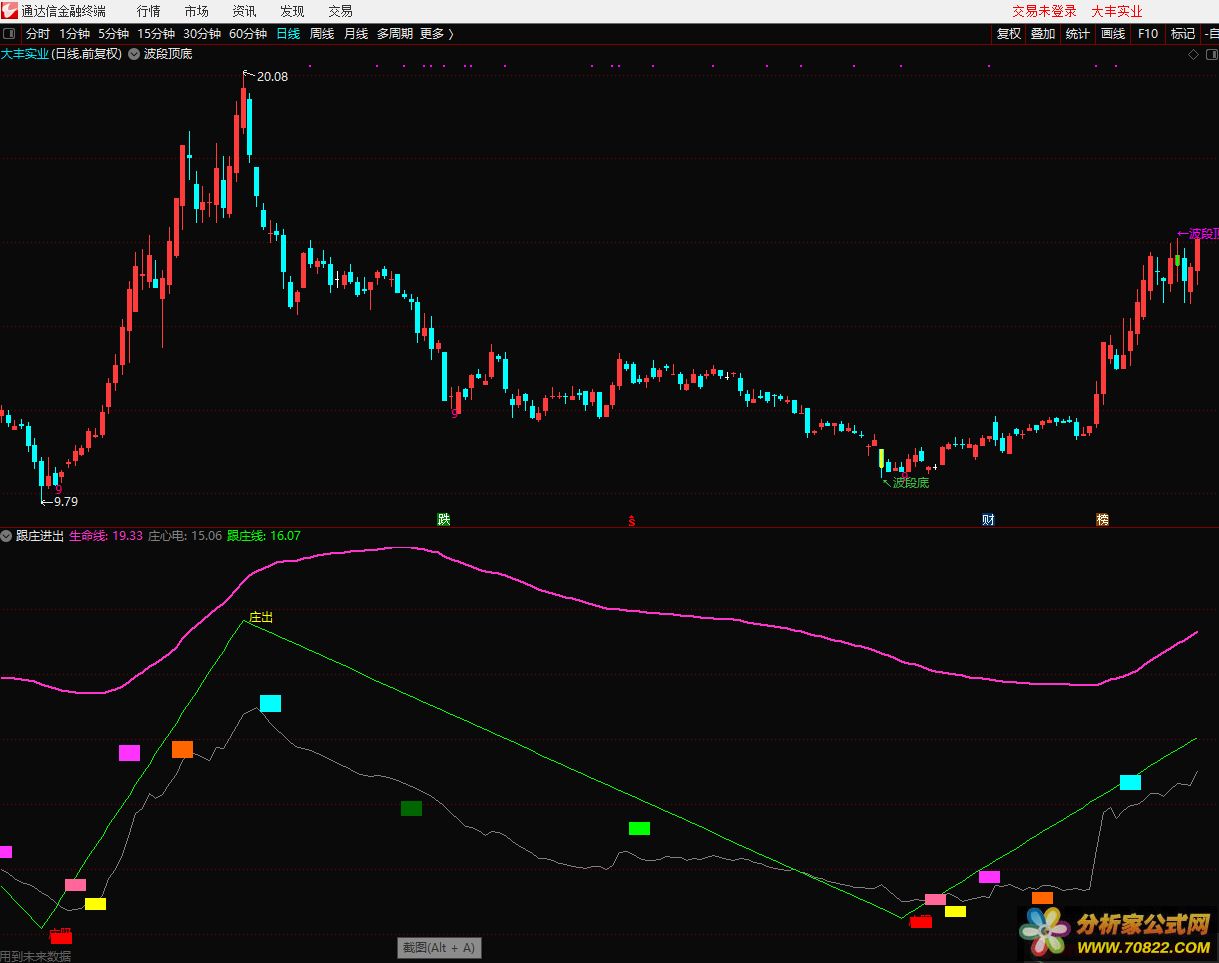The image size is (1219, 963).
Task: Click the cyan signal block near 庄出 peak
Action: [x=270, y=703]
